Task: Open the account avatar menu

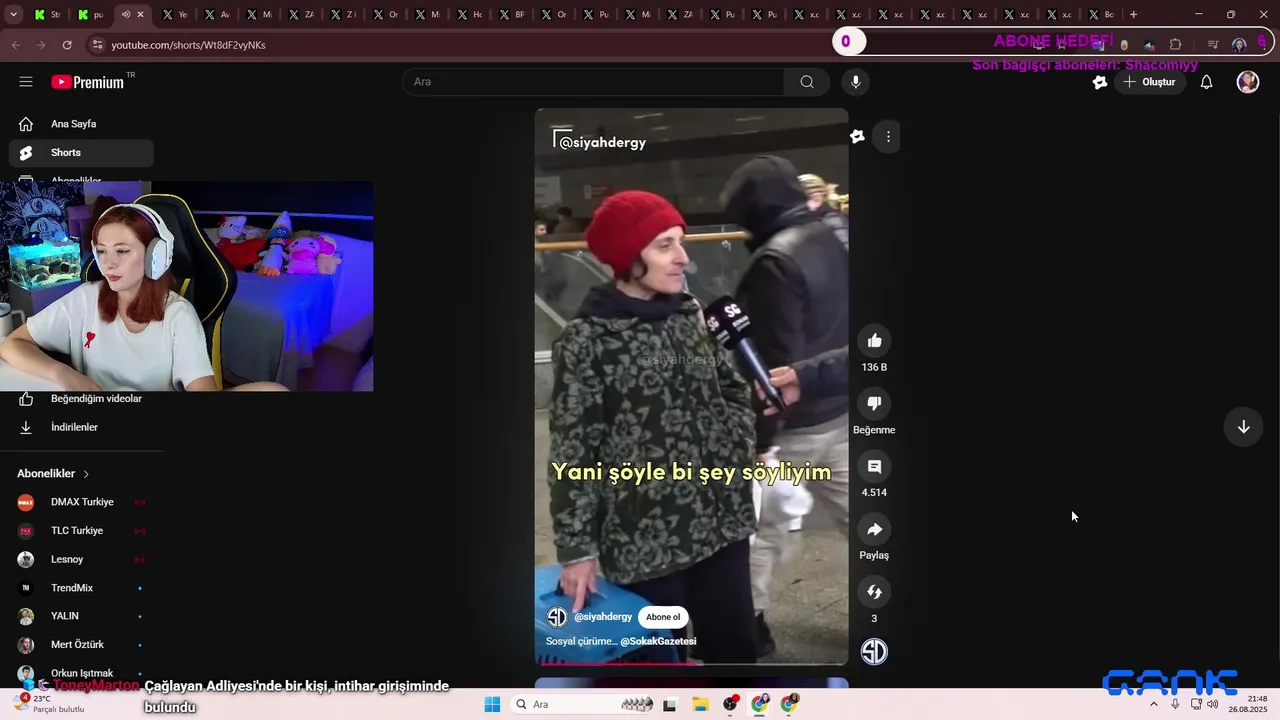Action: 1248,82
